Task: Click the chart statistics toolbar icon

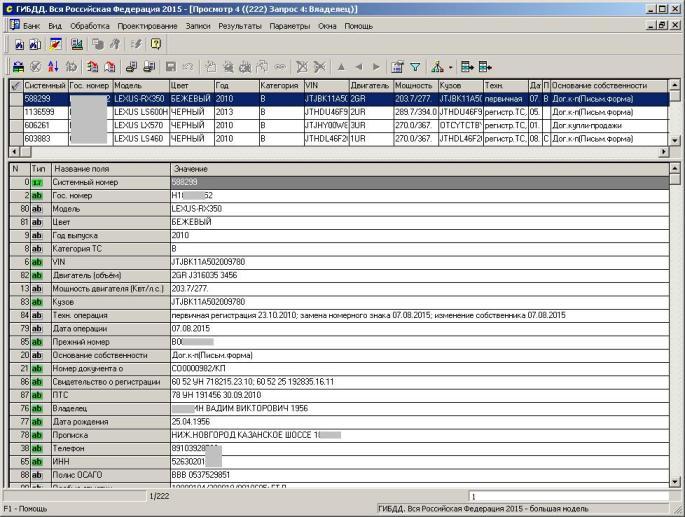Action: [x=77, y=44]
